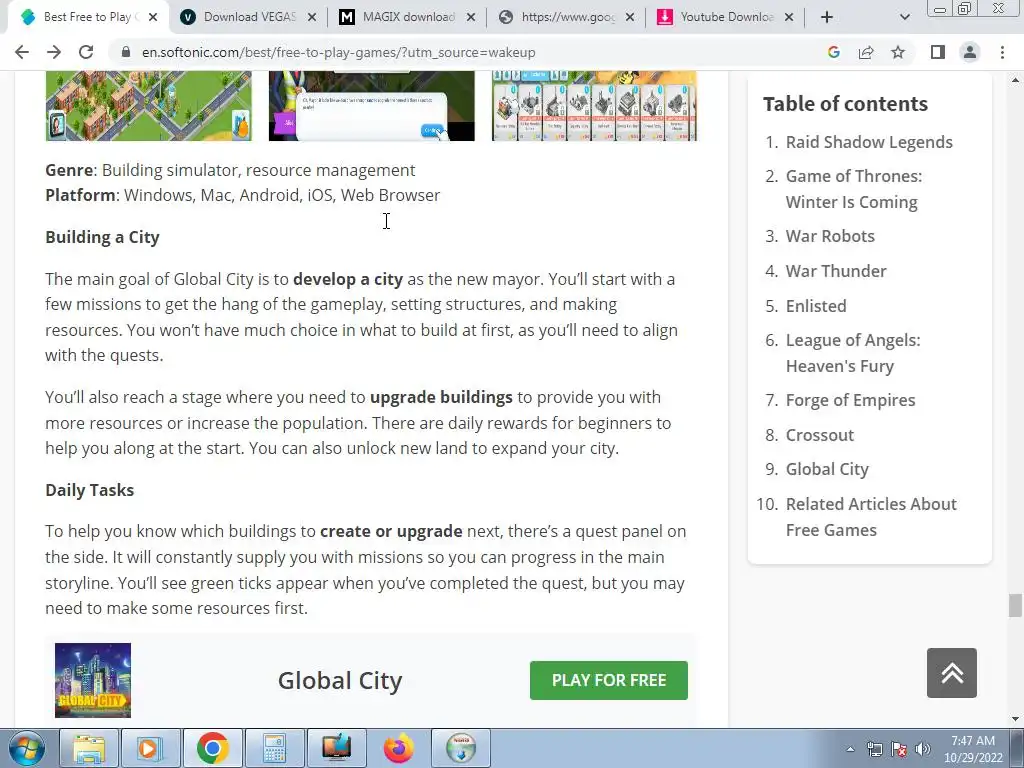Click the Google icon in address bar

[x=833, y=52]
